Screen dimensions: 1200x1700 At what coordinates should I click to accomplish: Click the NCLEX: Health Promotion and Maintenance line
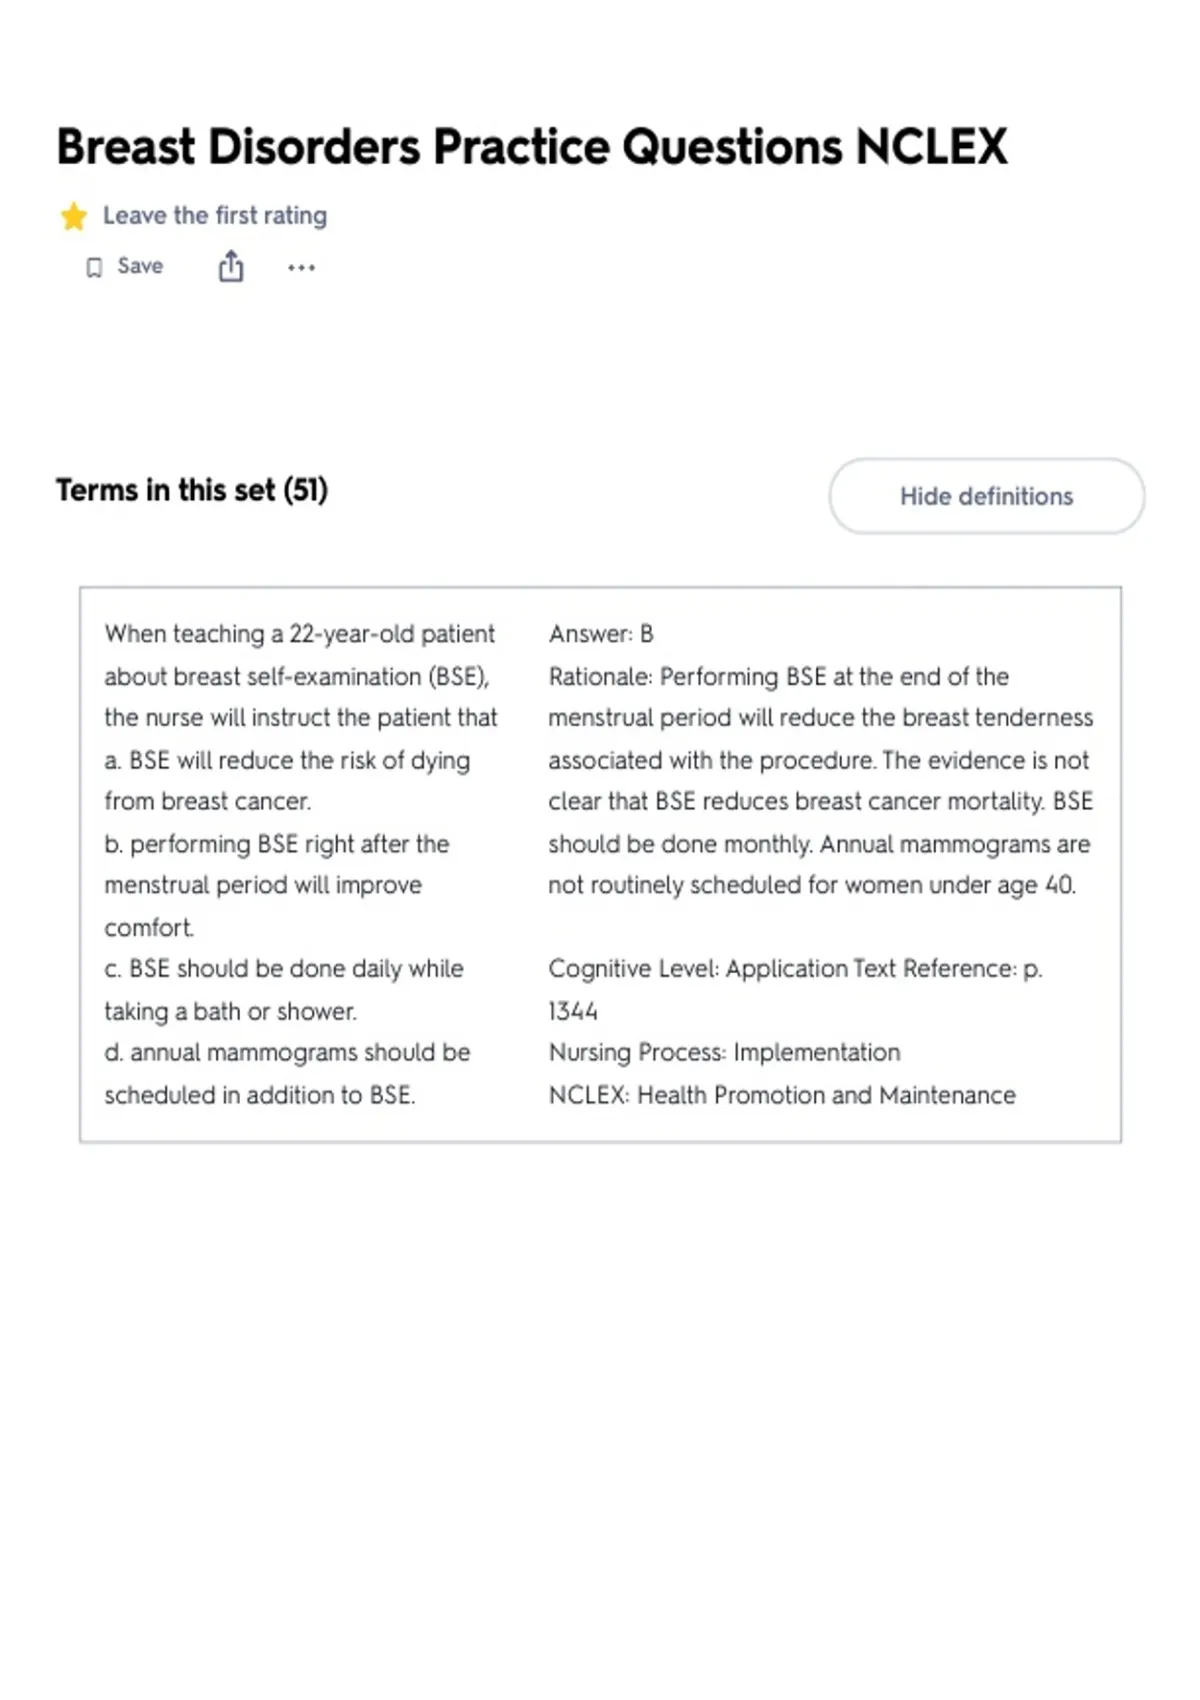coord(782,1095)
